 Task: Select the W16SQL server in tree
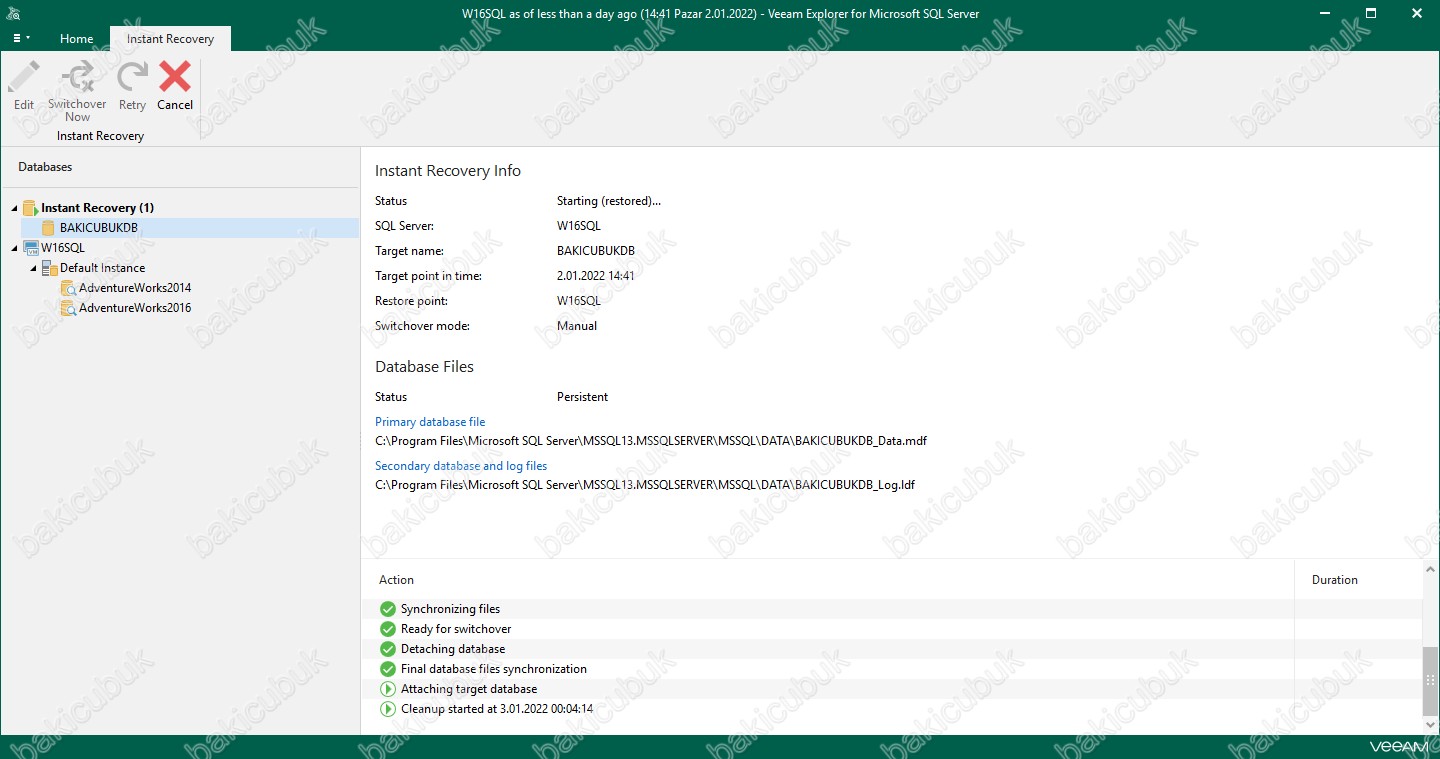(x=63, y=248)
